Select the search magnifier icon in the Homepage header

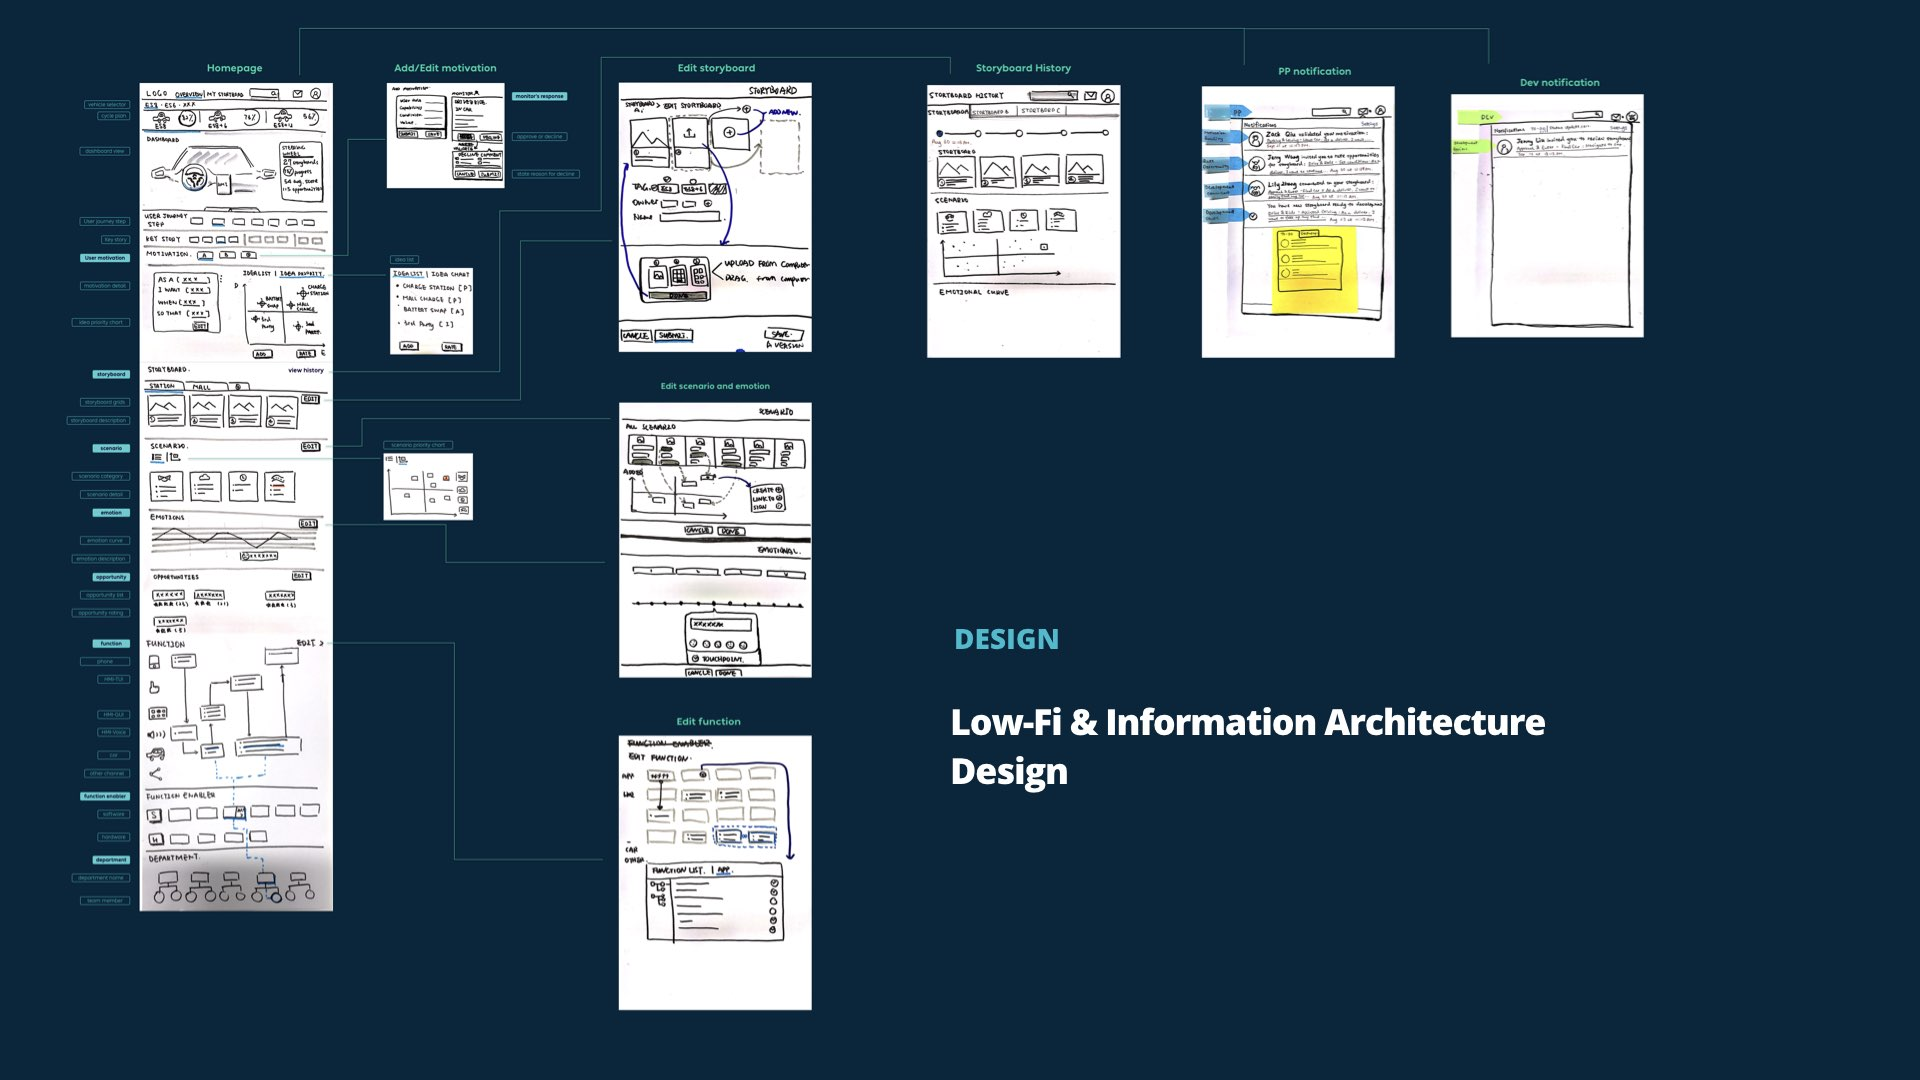coord(274,93)
